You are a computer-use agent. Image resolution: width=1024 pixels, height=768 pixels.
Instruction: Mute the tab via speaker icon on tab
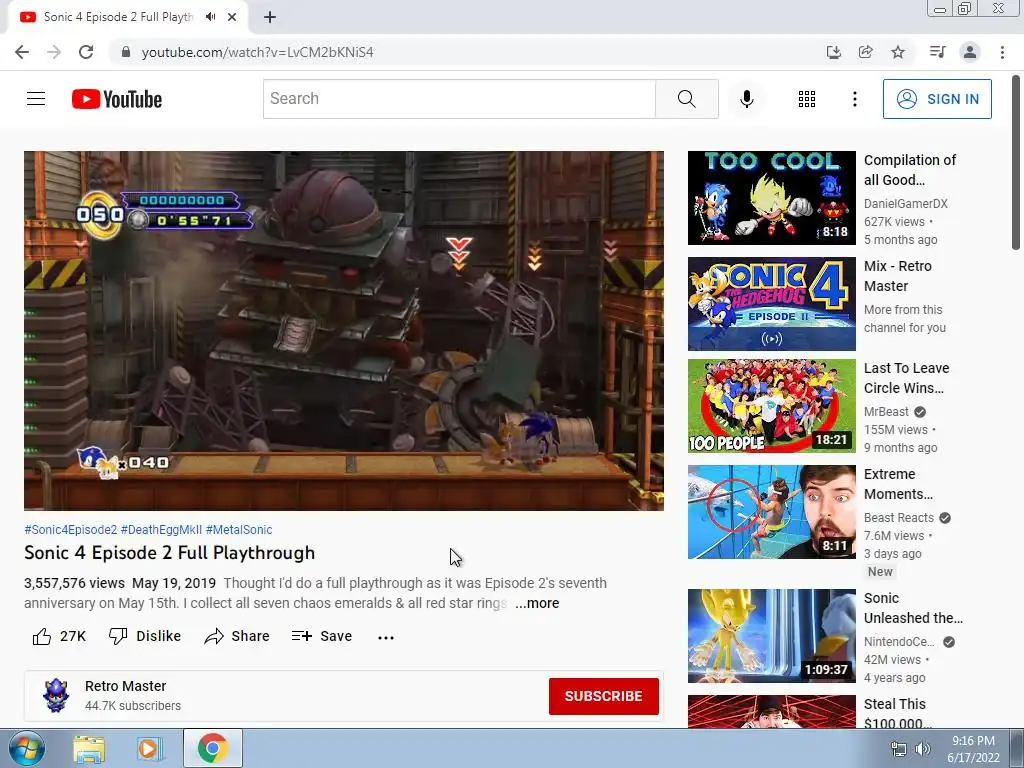(x=210, y=17)
